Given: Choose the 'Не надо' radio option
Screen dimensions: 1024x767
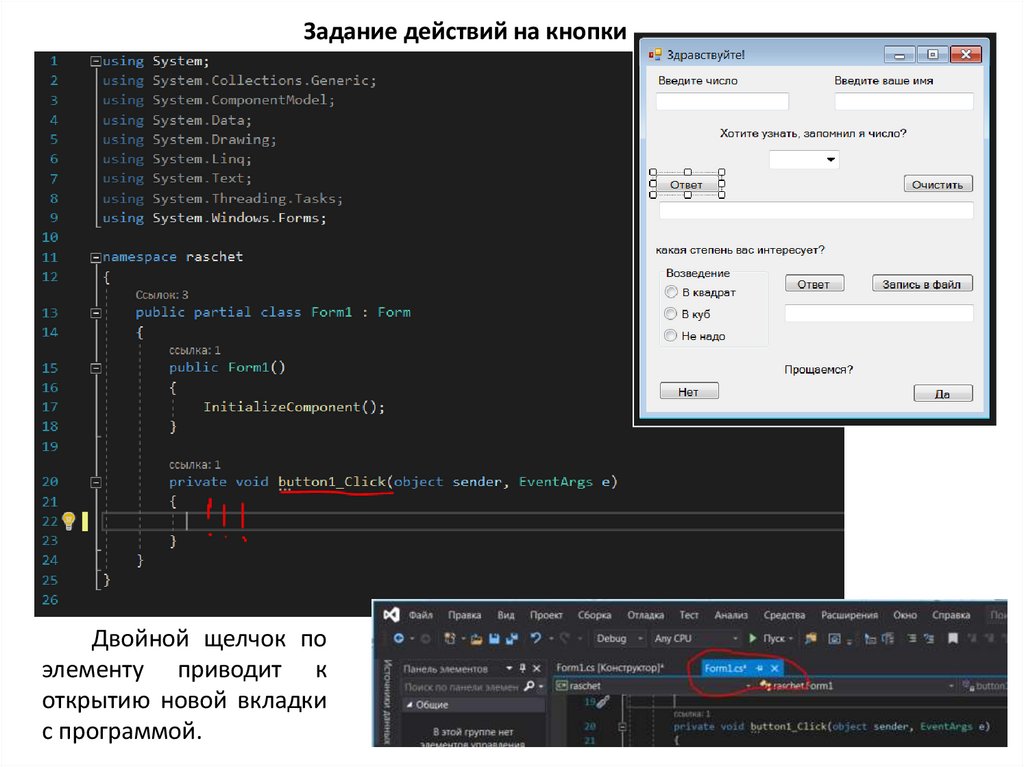Looking at the screenshot, I should click(671, 336).
